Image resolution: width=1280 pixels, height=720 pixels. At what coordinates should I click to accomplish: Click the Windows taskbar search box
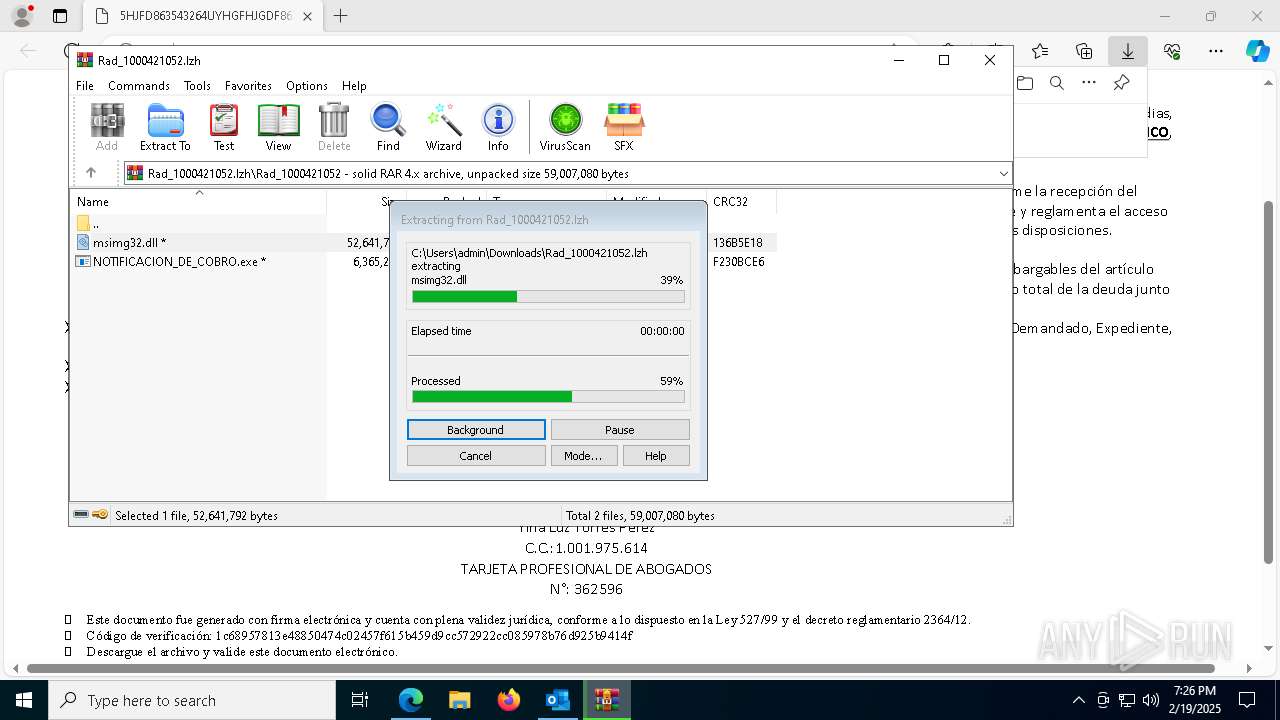point(192,700)
